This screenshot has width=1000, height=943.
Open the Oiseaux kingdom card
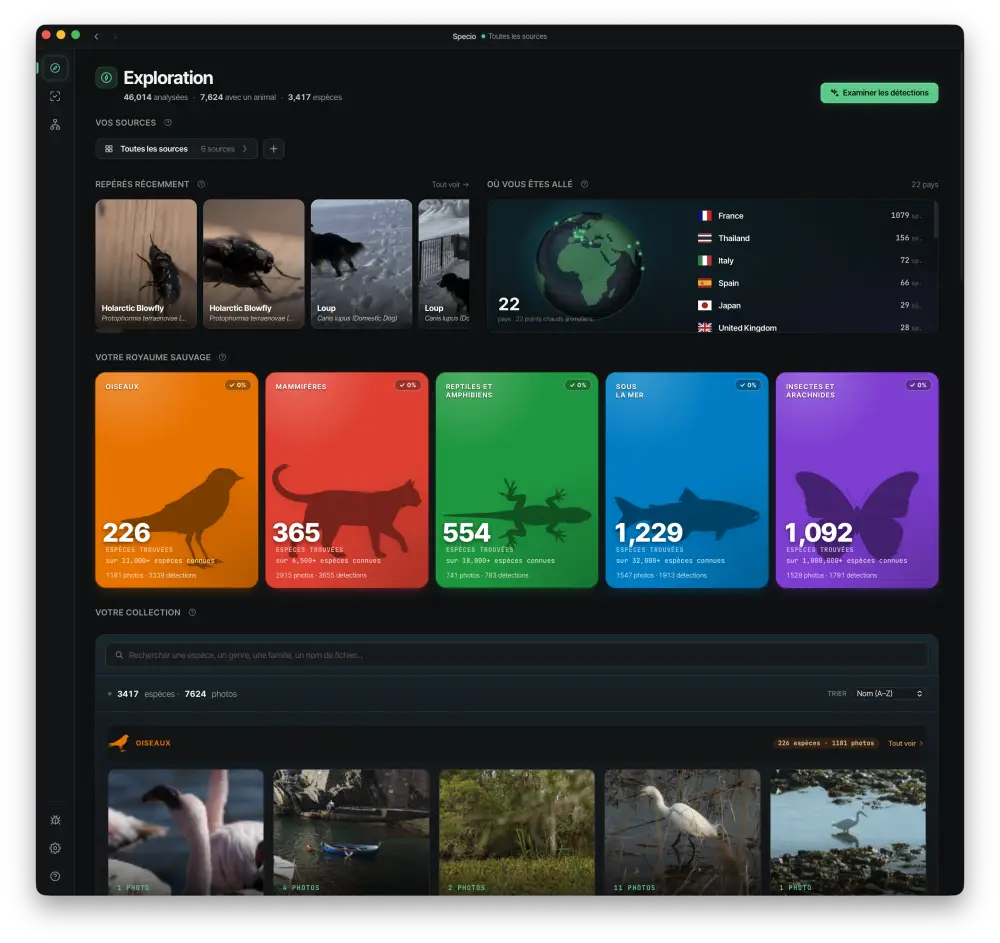pyautogui.click(x=177, y=480)
